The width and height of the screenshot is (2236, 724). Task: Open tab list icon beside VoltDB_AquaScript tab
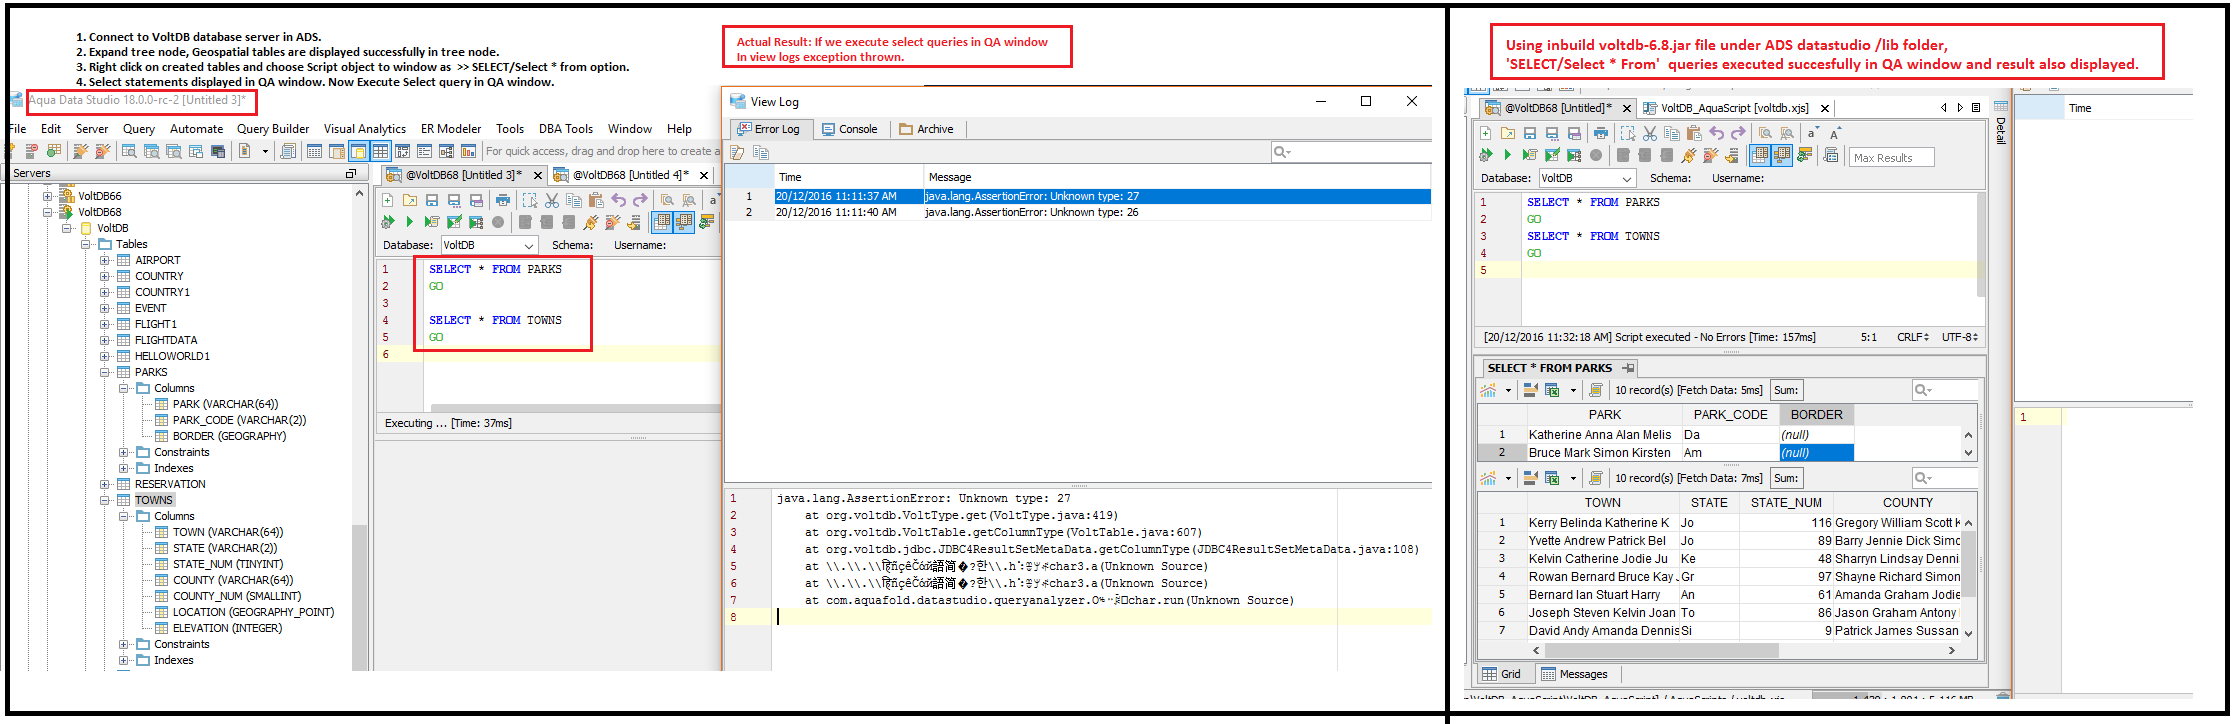(1976, 108)
